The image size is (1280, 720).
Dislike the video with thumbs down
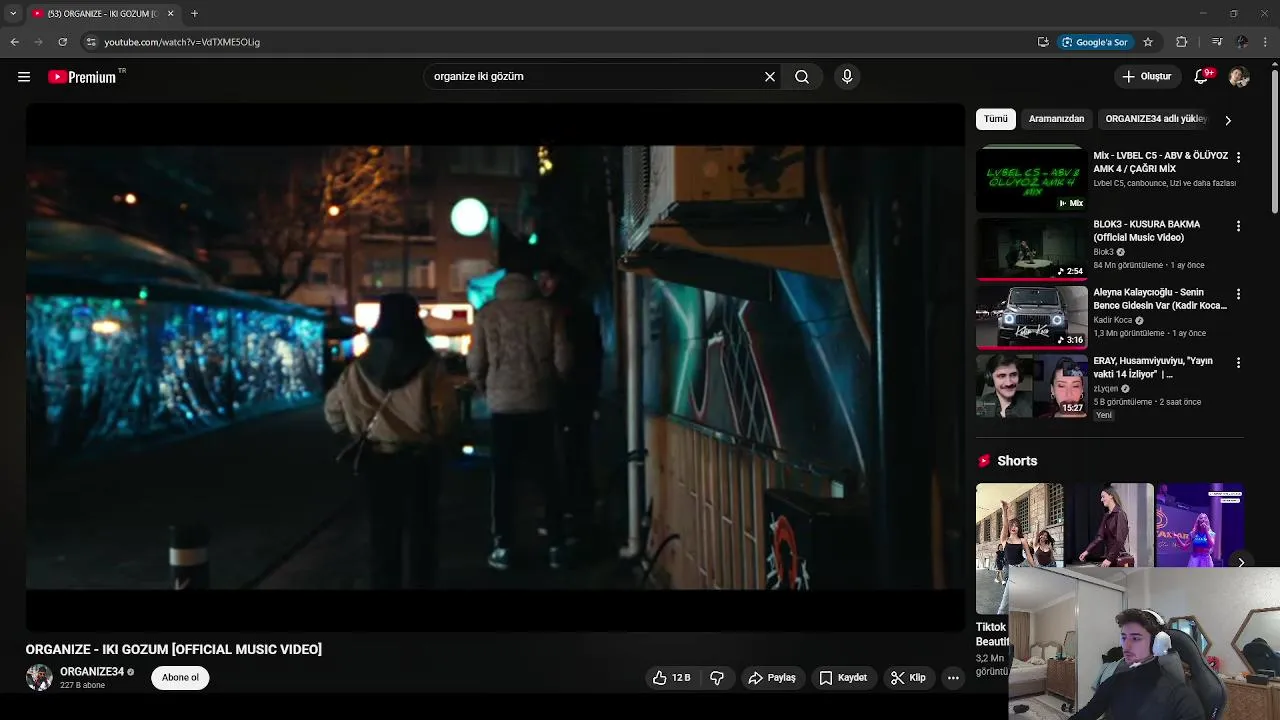coord(717,678)
